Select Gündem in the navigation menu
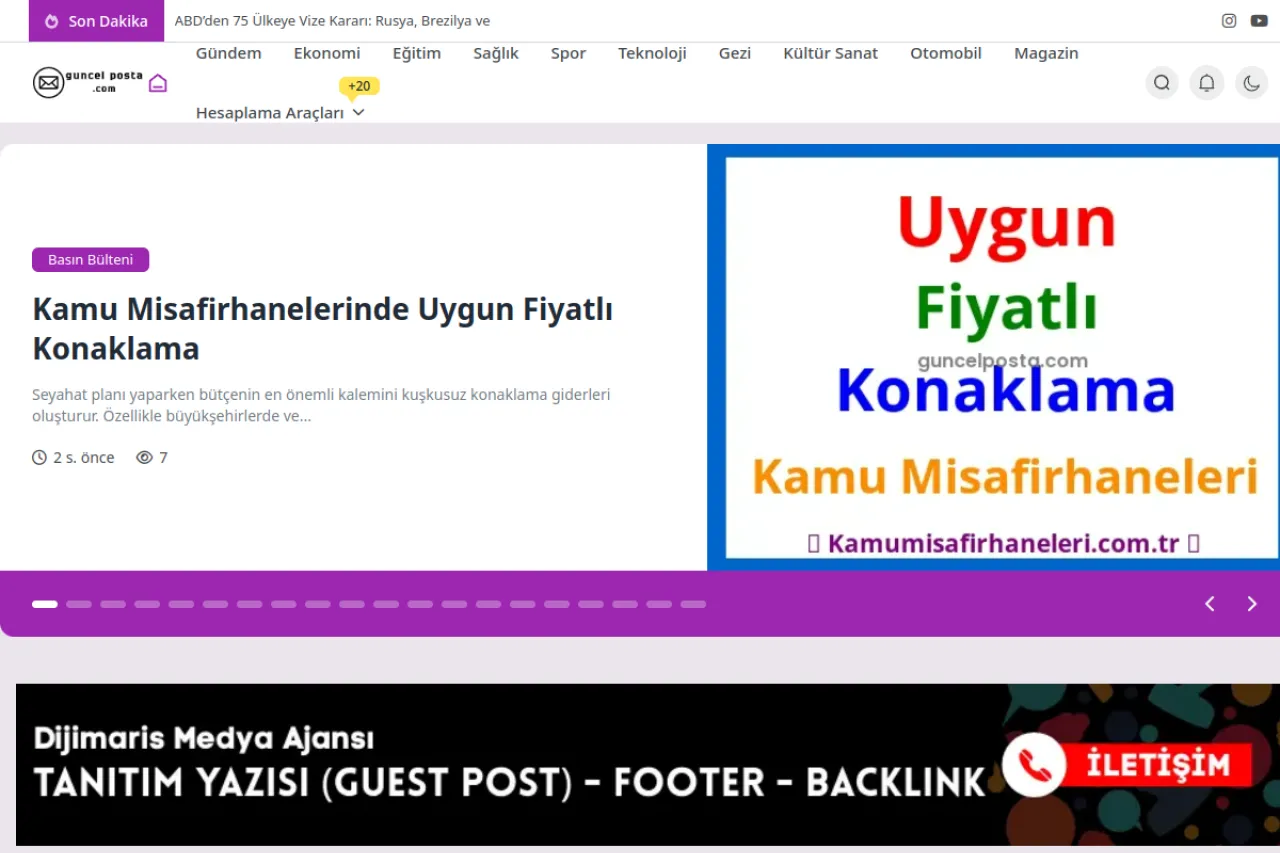The image size is (1280, 853). pyautogui.click(x=228, y=53)
